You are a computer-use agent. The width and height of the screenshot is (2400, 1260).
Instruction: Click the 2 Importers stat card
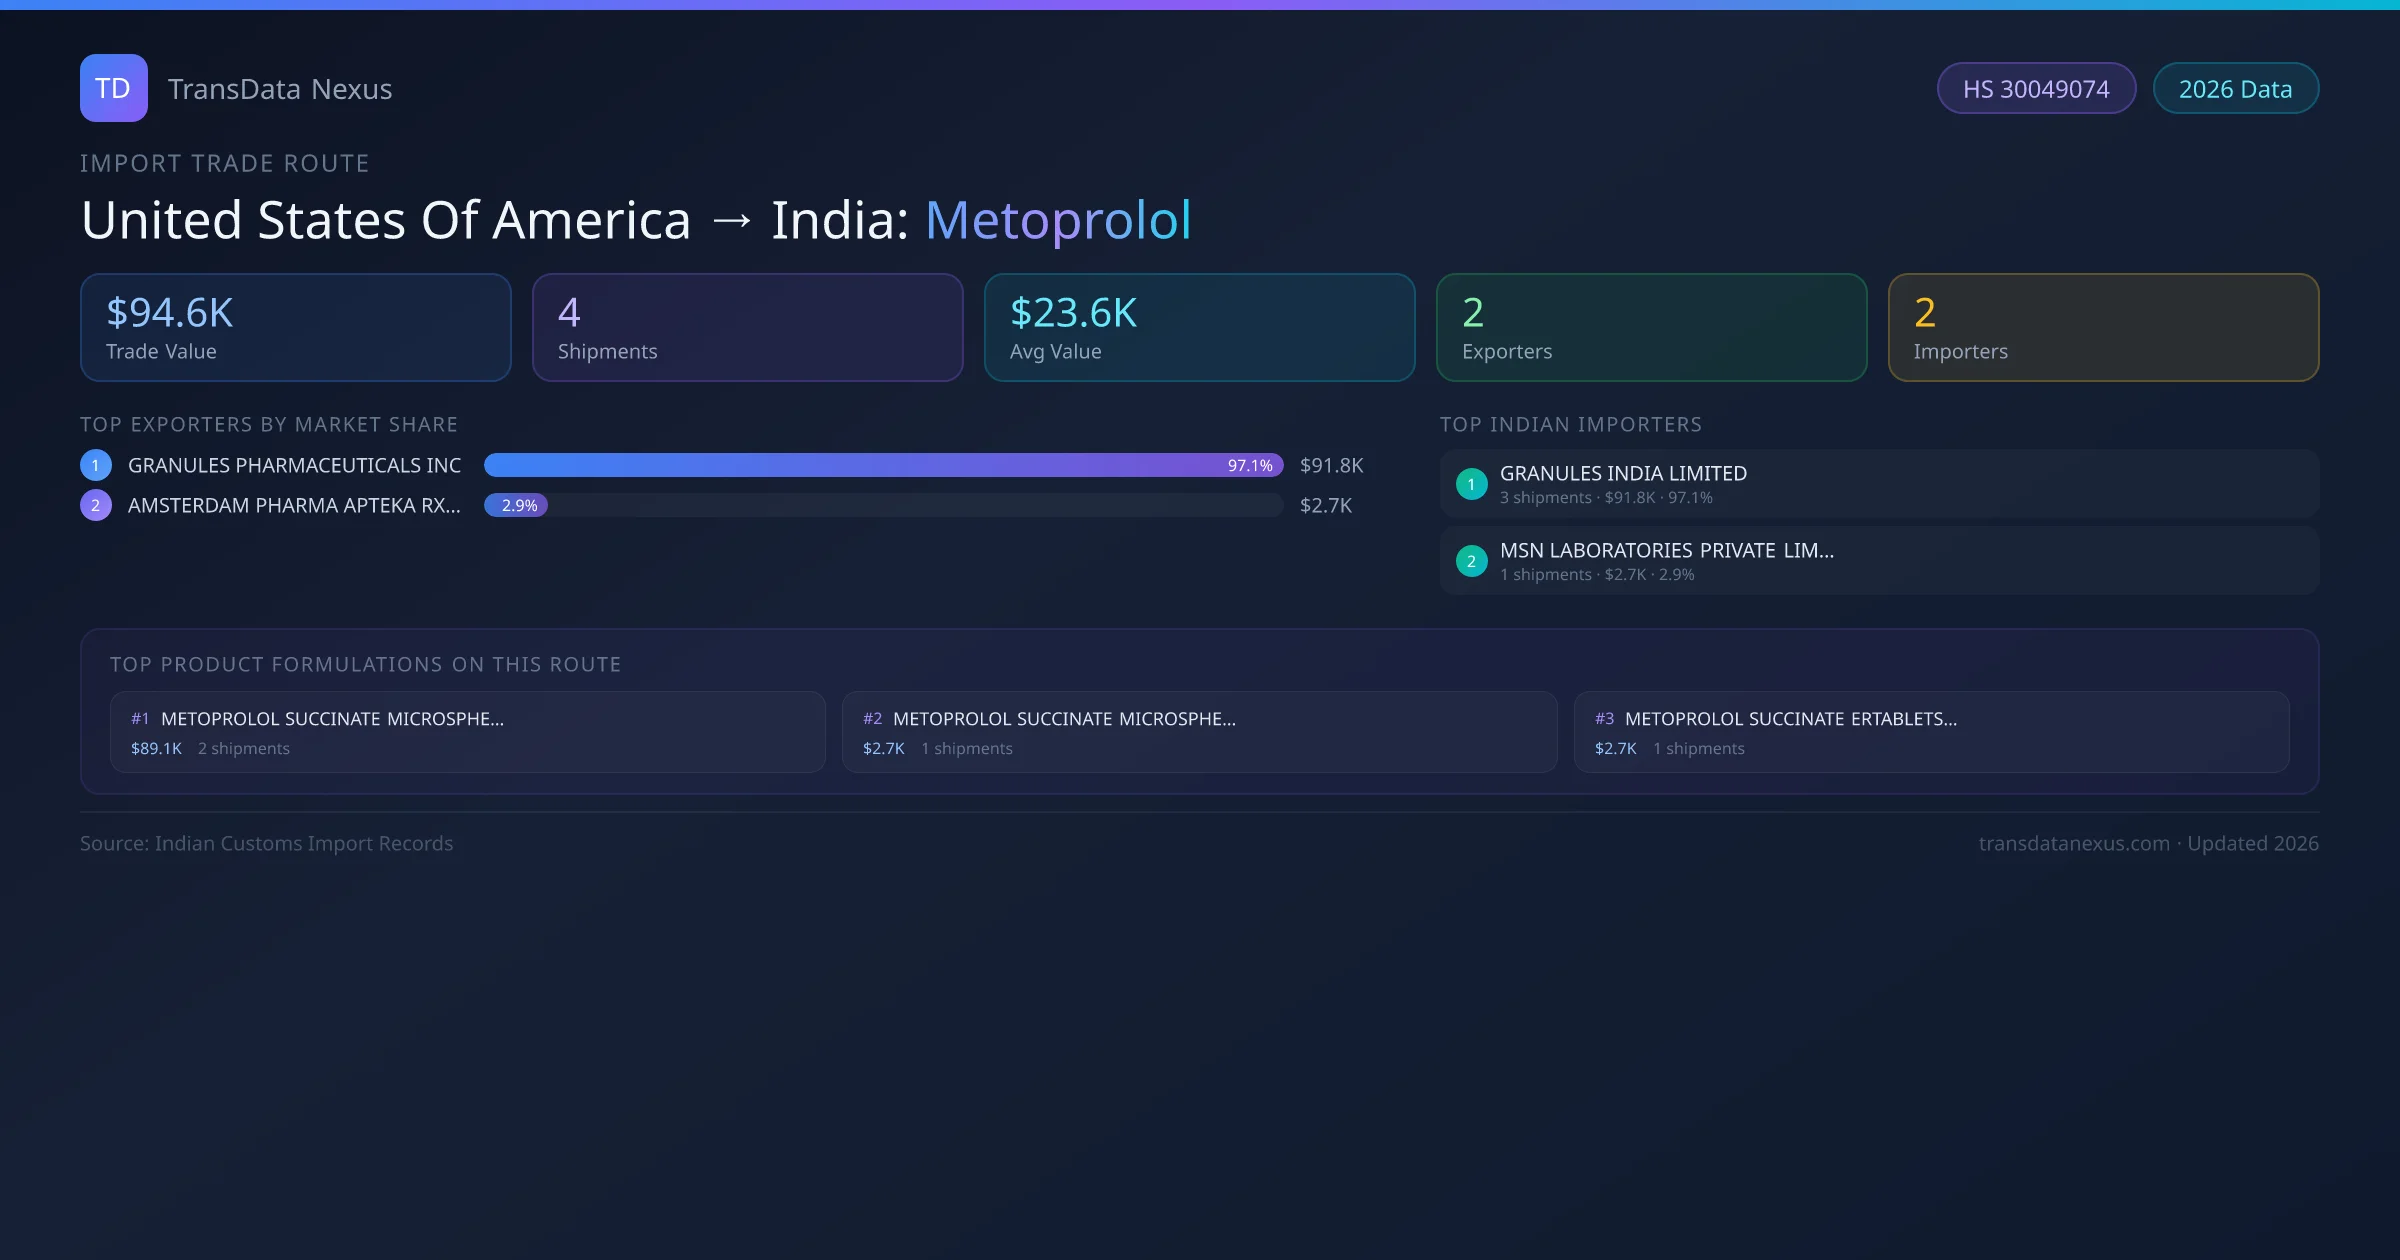2103,327
